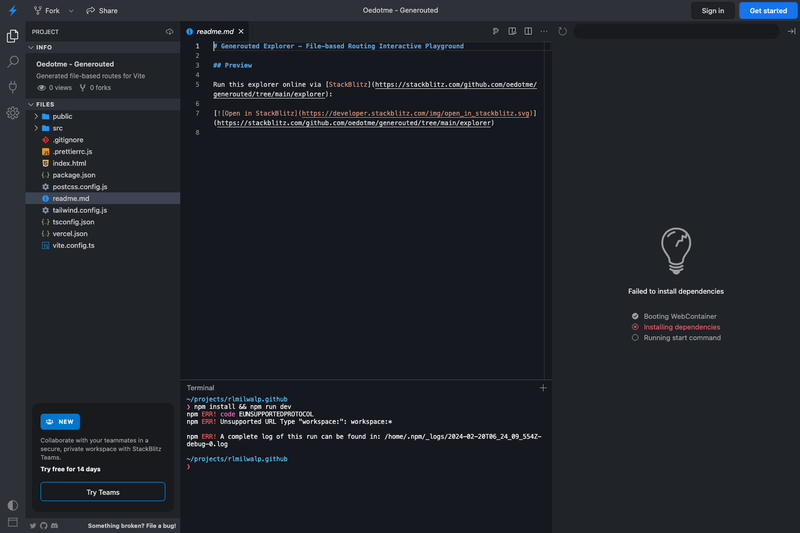This screenshot has width=800, height=533.
Task: Select readme.md in file tree
Action: point(103,198)
